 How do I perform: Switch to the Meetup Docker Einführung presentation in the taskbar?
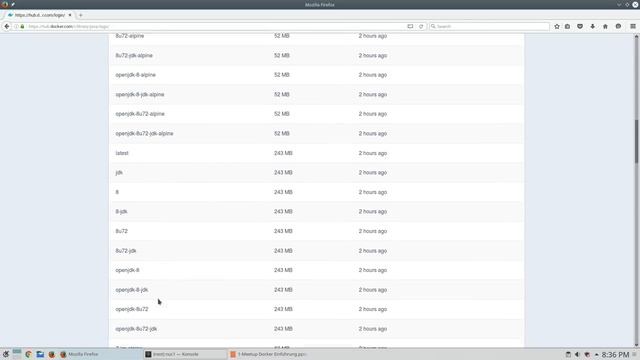click(x=269, y=354)
